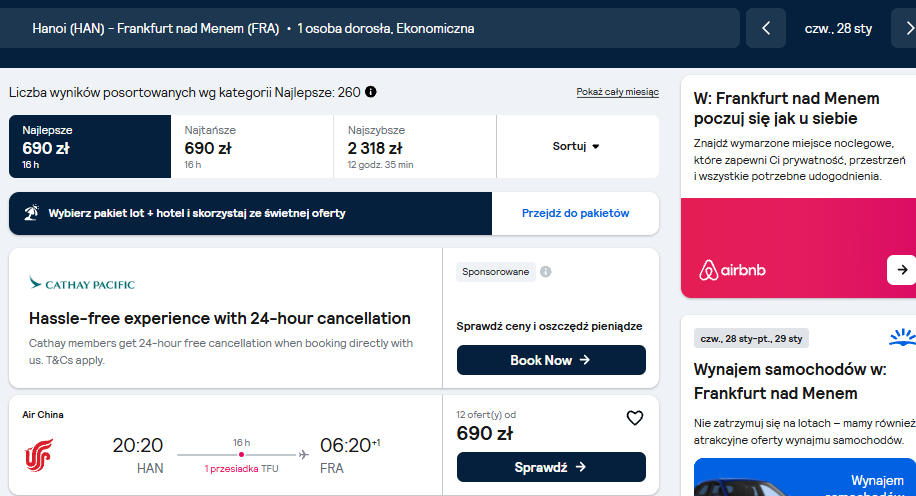Click '12 ofert(y) od' text
The height and width of the screenshot is (496, 916).
[x=486, y=415]
